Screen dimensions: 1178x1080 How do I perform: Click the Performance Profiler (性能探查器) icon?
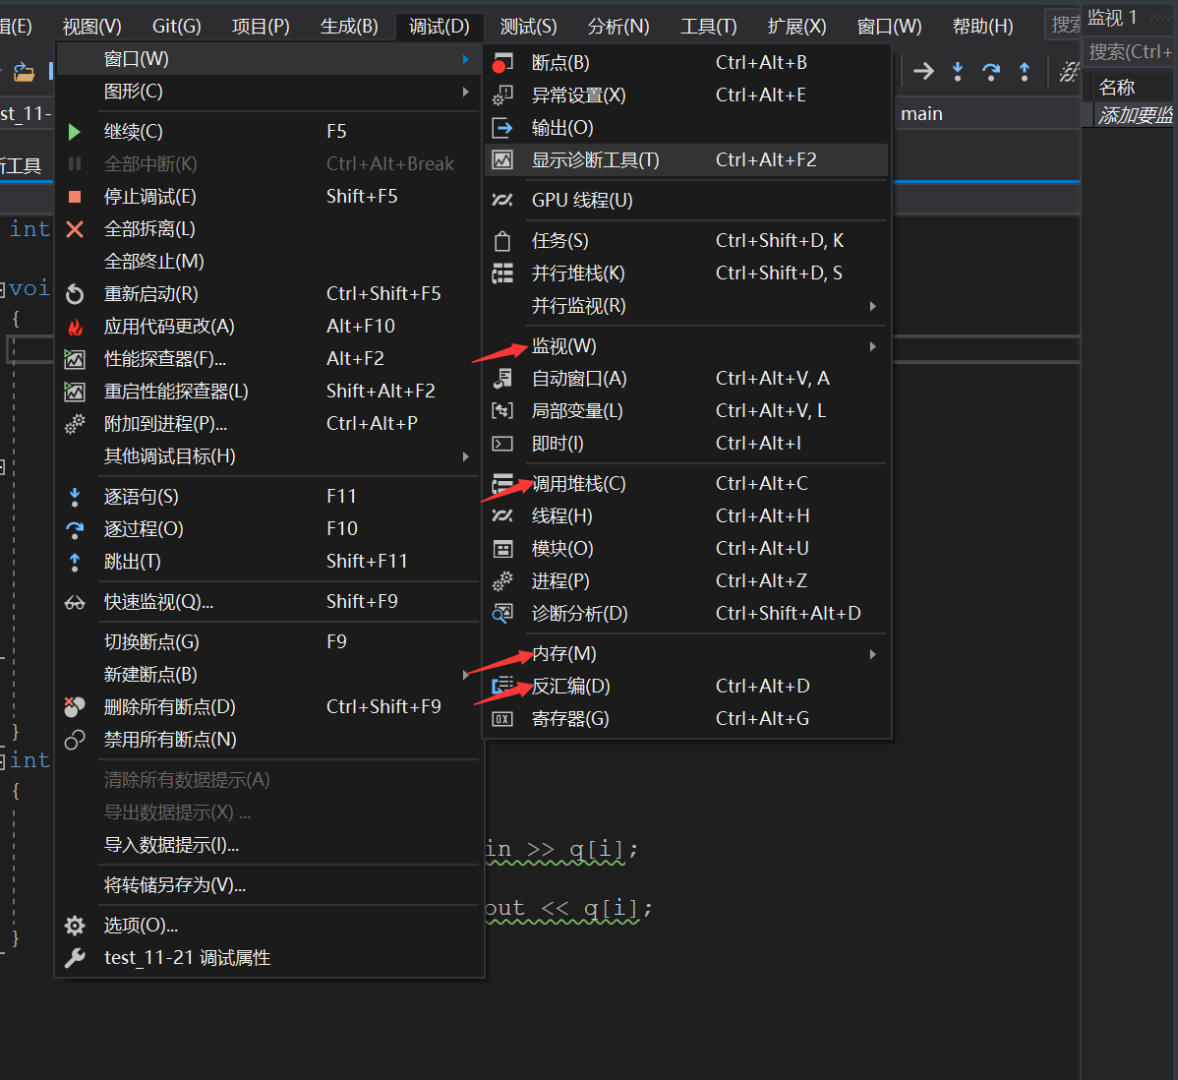tap(74, 359)
